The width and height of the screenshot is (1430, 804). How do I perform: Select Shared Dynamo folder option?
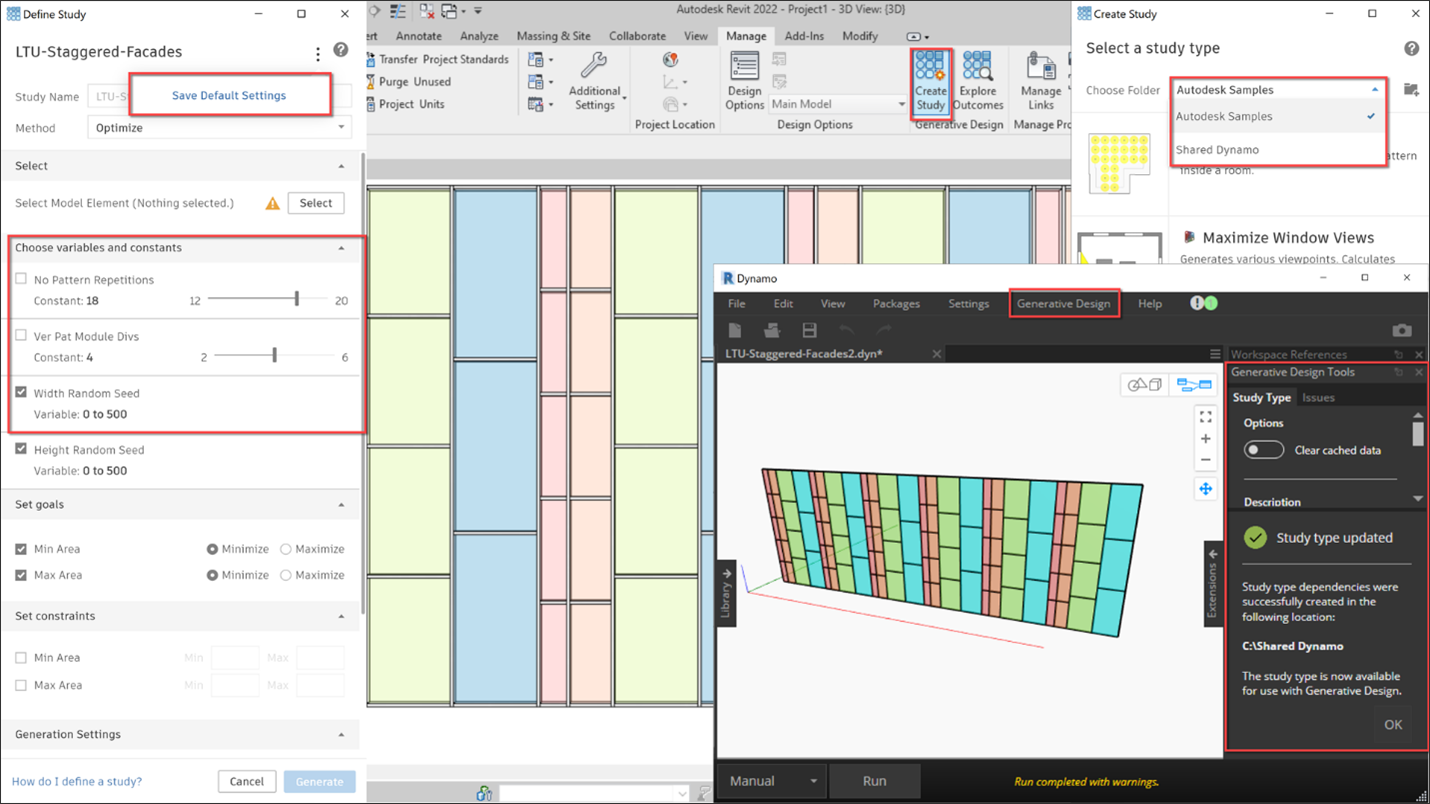(1217, 150)
